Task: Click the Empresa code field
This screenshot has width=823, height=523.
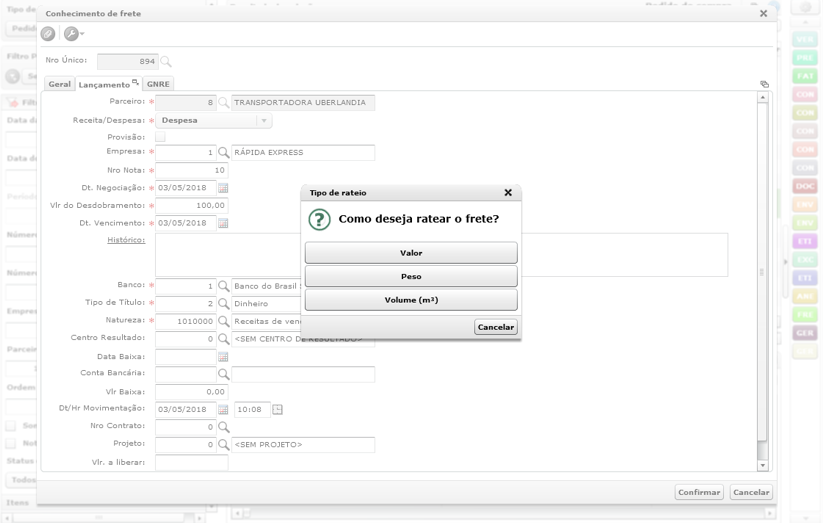Action: 186,152
